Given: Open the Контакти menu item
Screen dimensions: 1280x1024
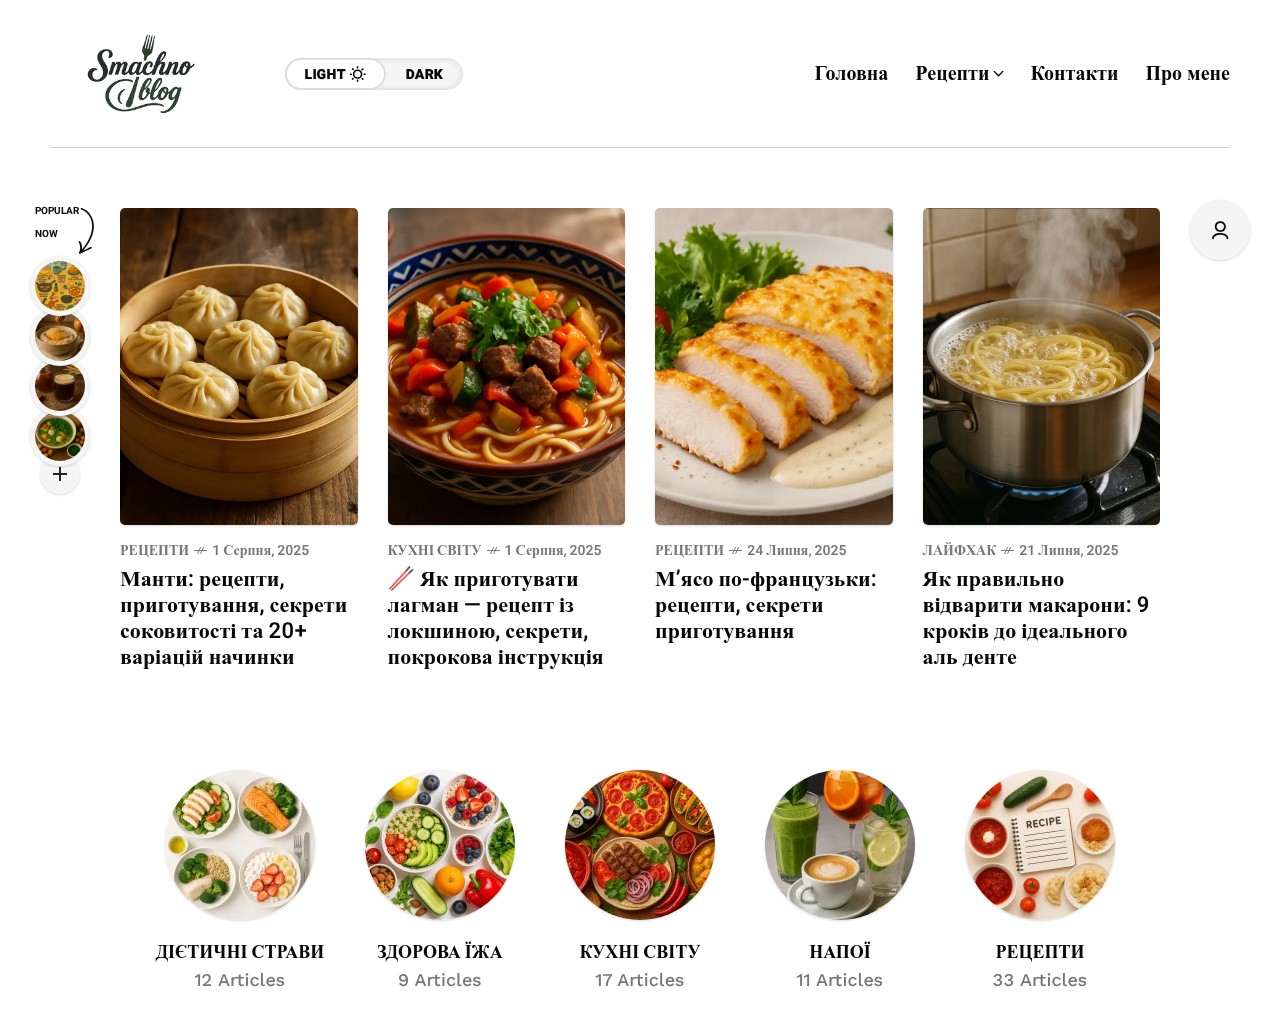Looking at the screenshot, I should click(1074, 73).
